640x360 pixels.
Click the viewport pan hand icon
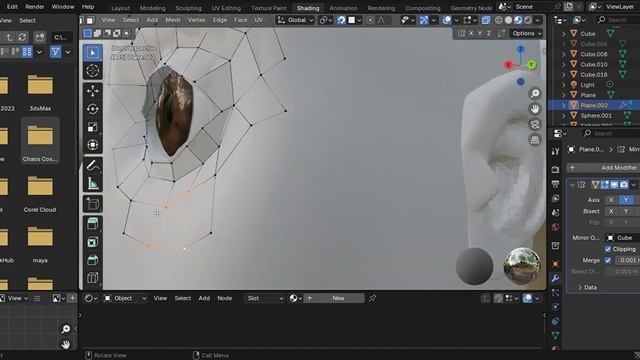click(535, 109)
